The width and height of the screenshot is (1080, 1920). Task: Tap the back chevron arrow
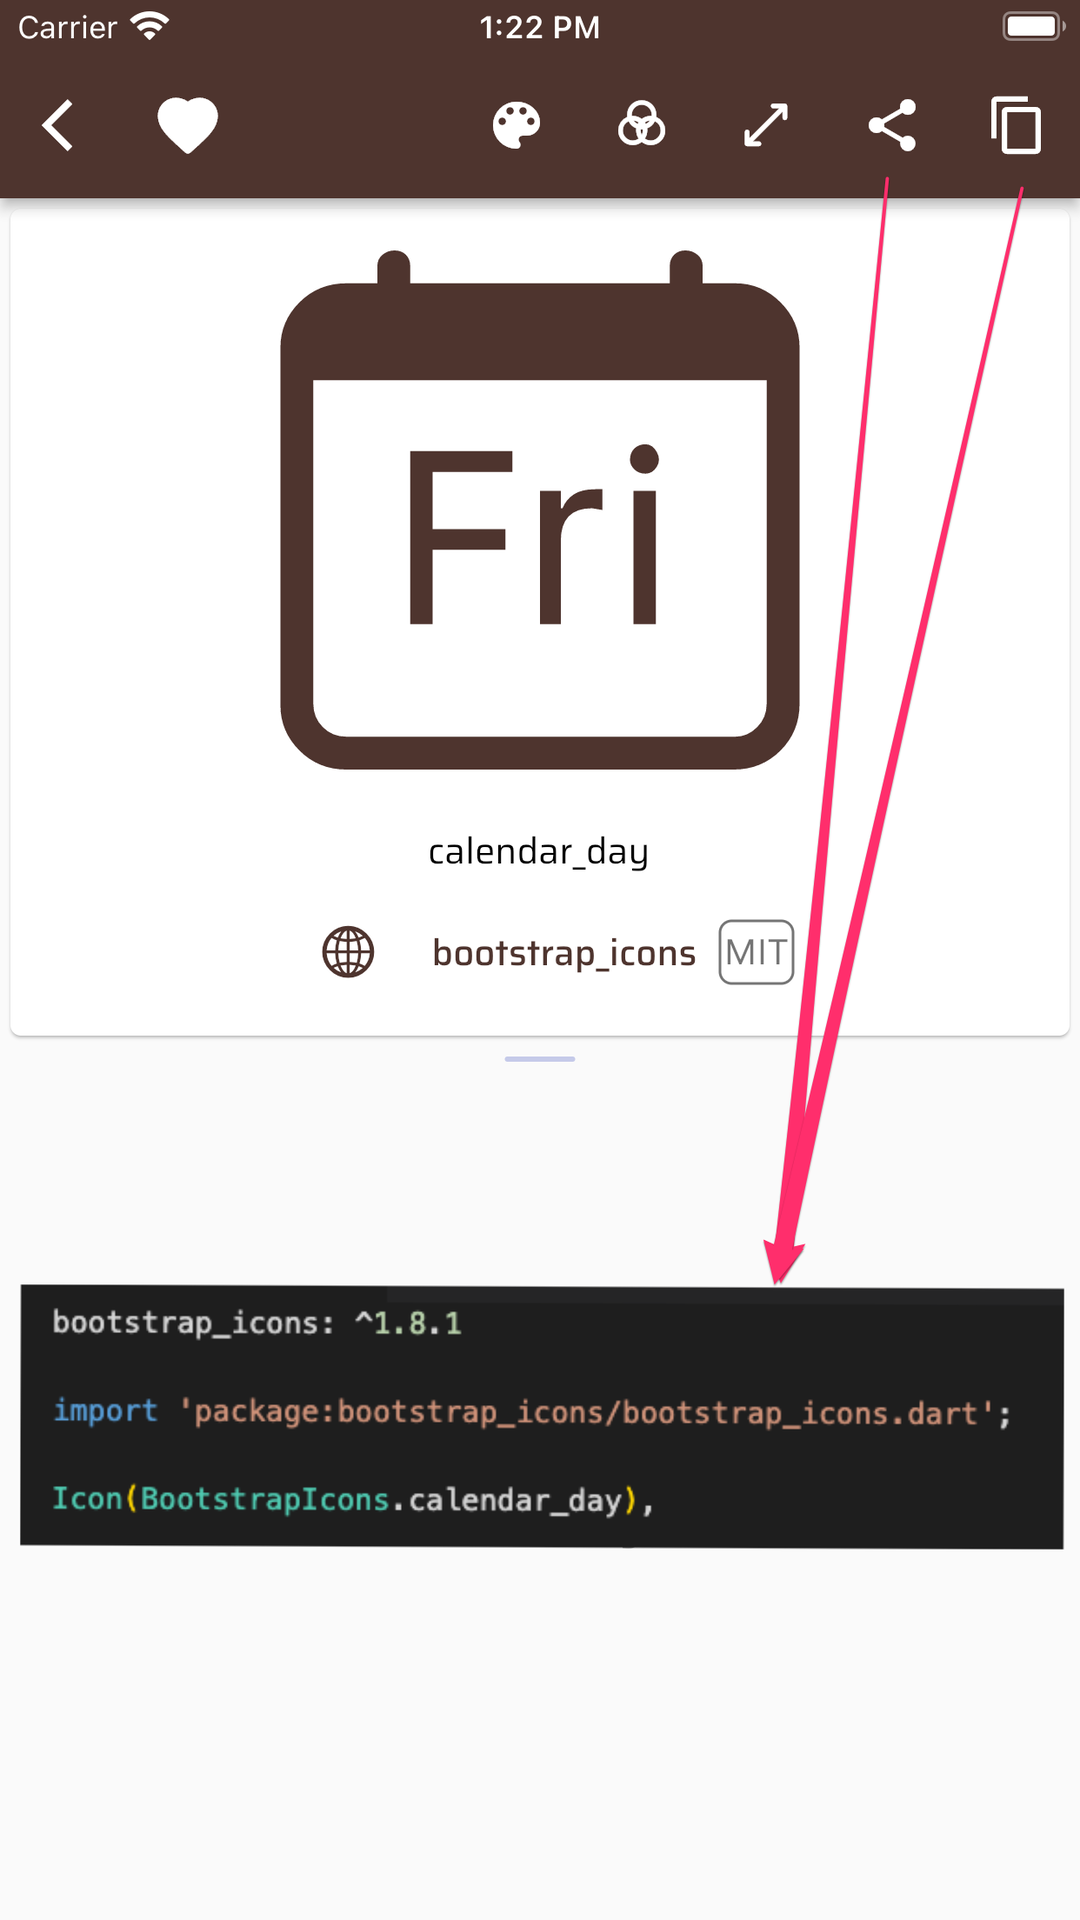(x=59, y=126)
